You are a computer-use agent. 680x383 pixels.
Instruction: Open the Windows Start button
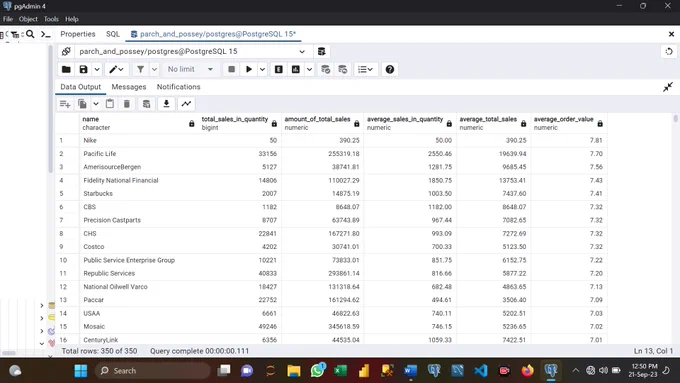(81, 371)
